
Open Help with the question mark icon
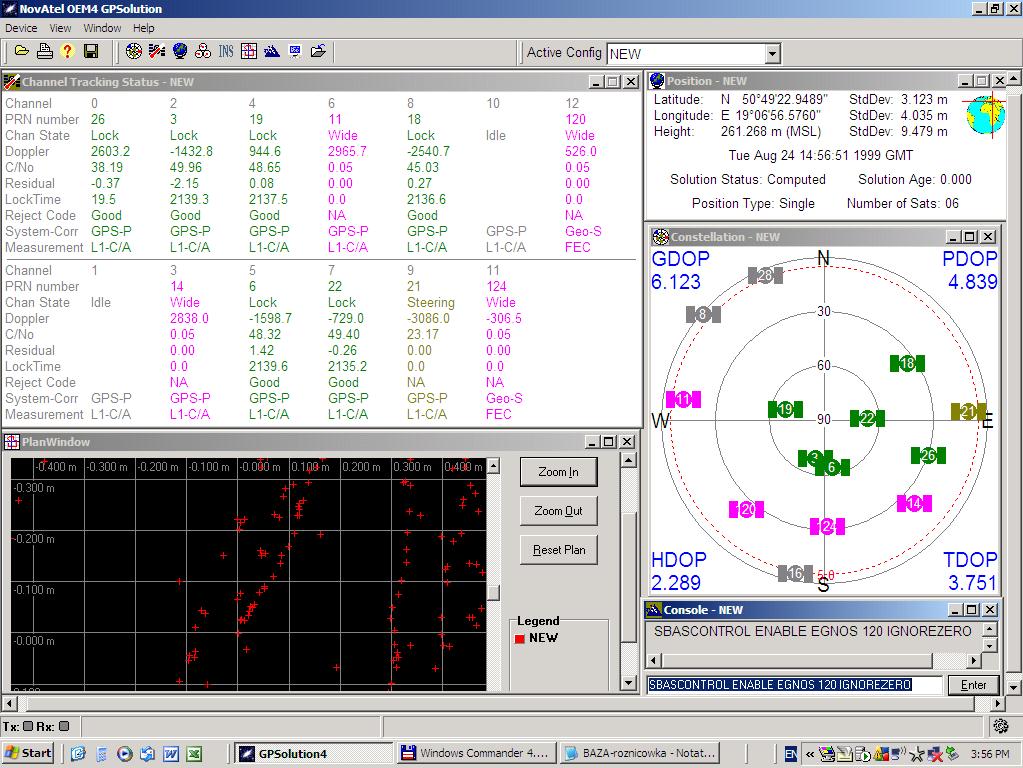point(67,52)
